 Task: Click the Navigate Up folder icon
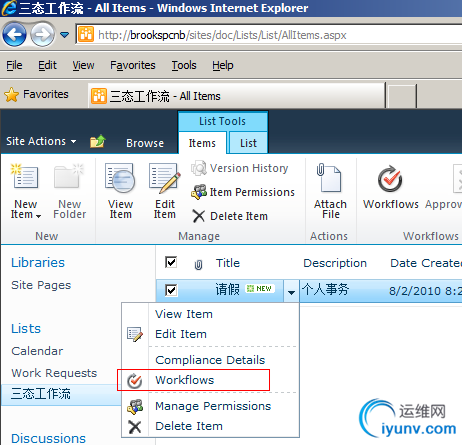tap(98, 142)
